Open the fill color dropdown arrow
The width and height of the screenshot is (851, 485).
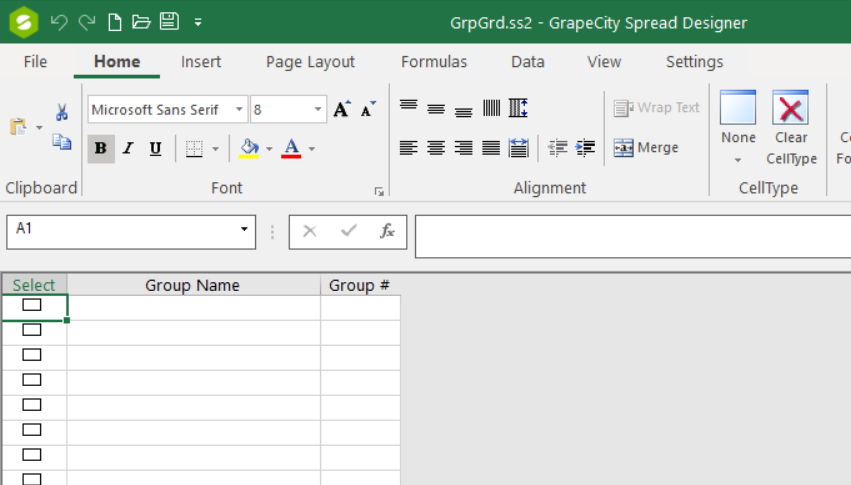click(x=269, y=149)
